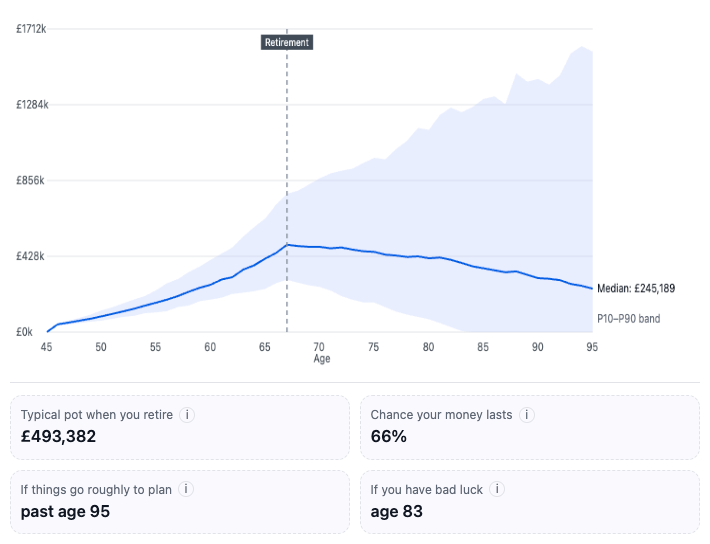710x544 pixels.
Task: Click the Typical pot when you retire card title
Action: [97, 414]
